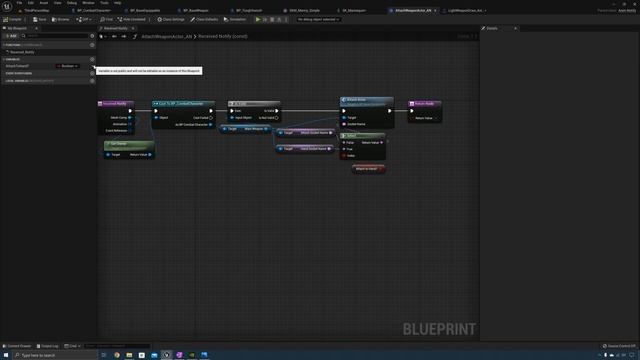640x360 pixels.
Task: Navigate back in graph history
Action: [114, 36]
